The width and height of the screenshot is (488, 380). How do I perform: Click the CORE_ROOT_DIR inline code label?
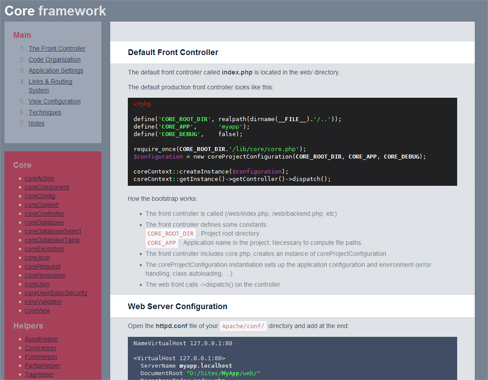click(x=170, y=234)
